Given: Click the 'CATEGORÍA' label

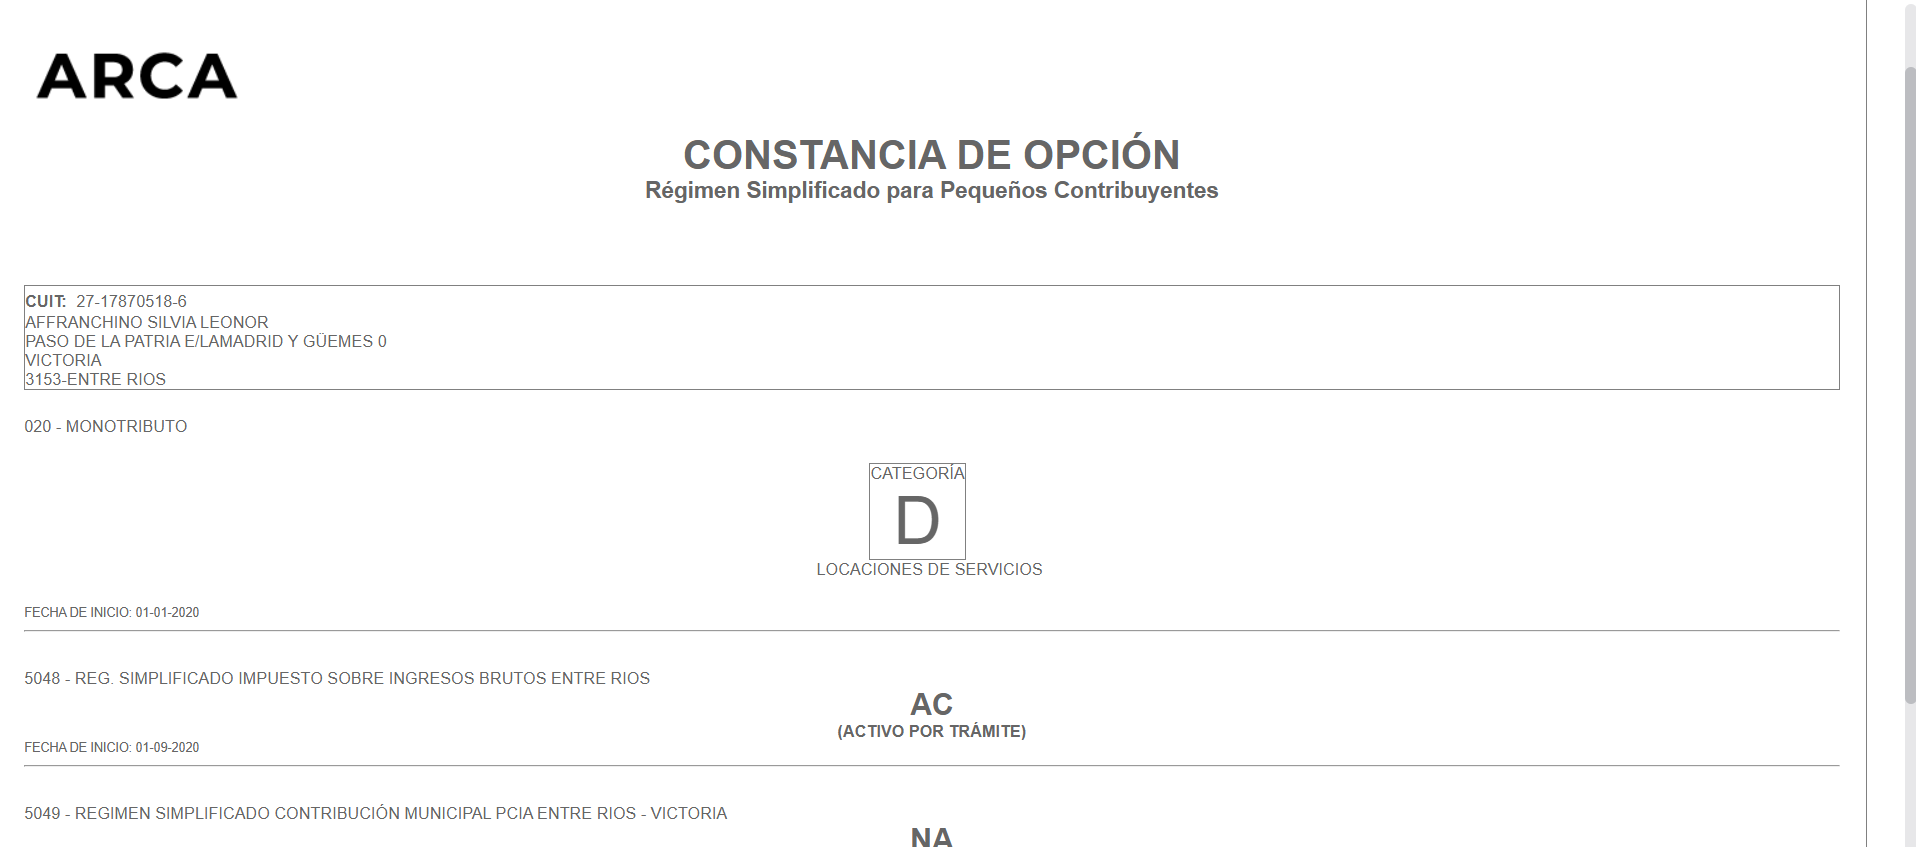Looking at the screenshot, I should click(917, 473).
